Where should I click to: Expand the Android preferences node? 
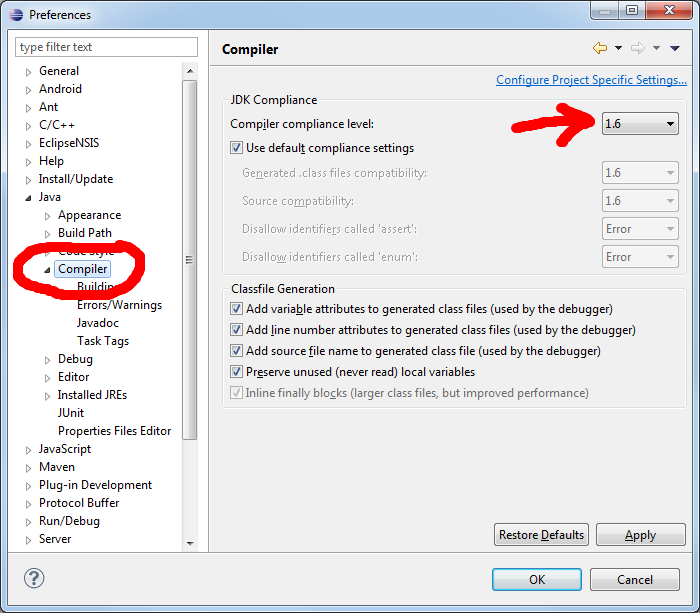click(29, 90)
